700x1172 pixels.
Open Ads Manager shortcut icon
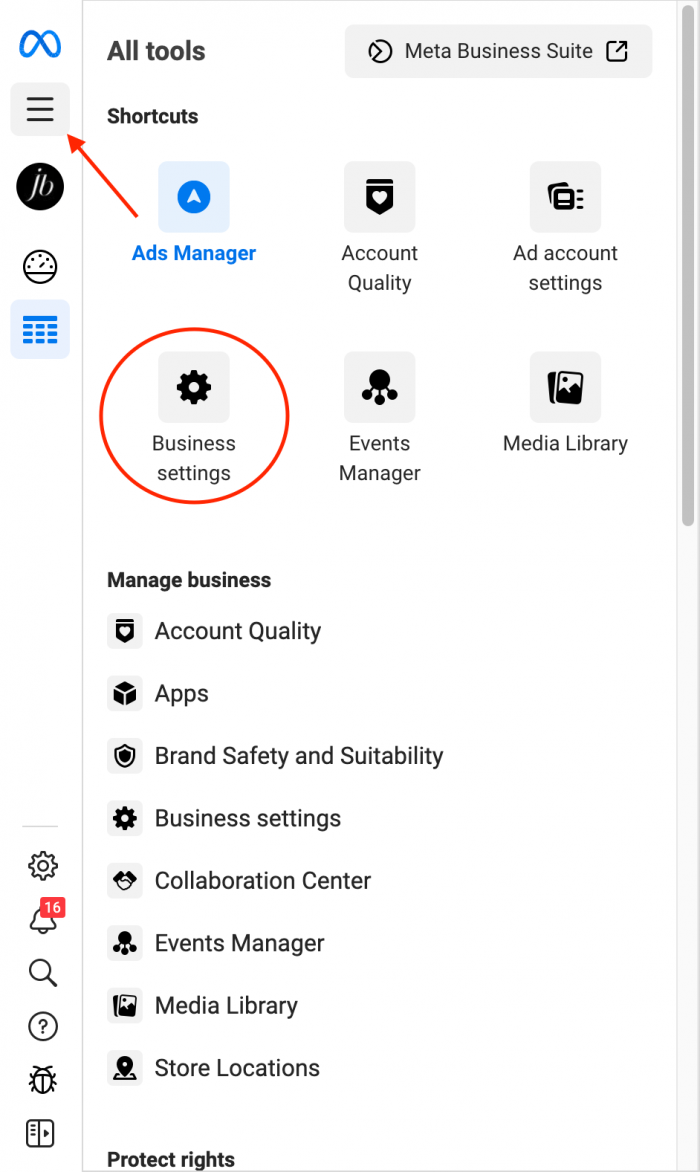click(x=193, y=197)
